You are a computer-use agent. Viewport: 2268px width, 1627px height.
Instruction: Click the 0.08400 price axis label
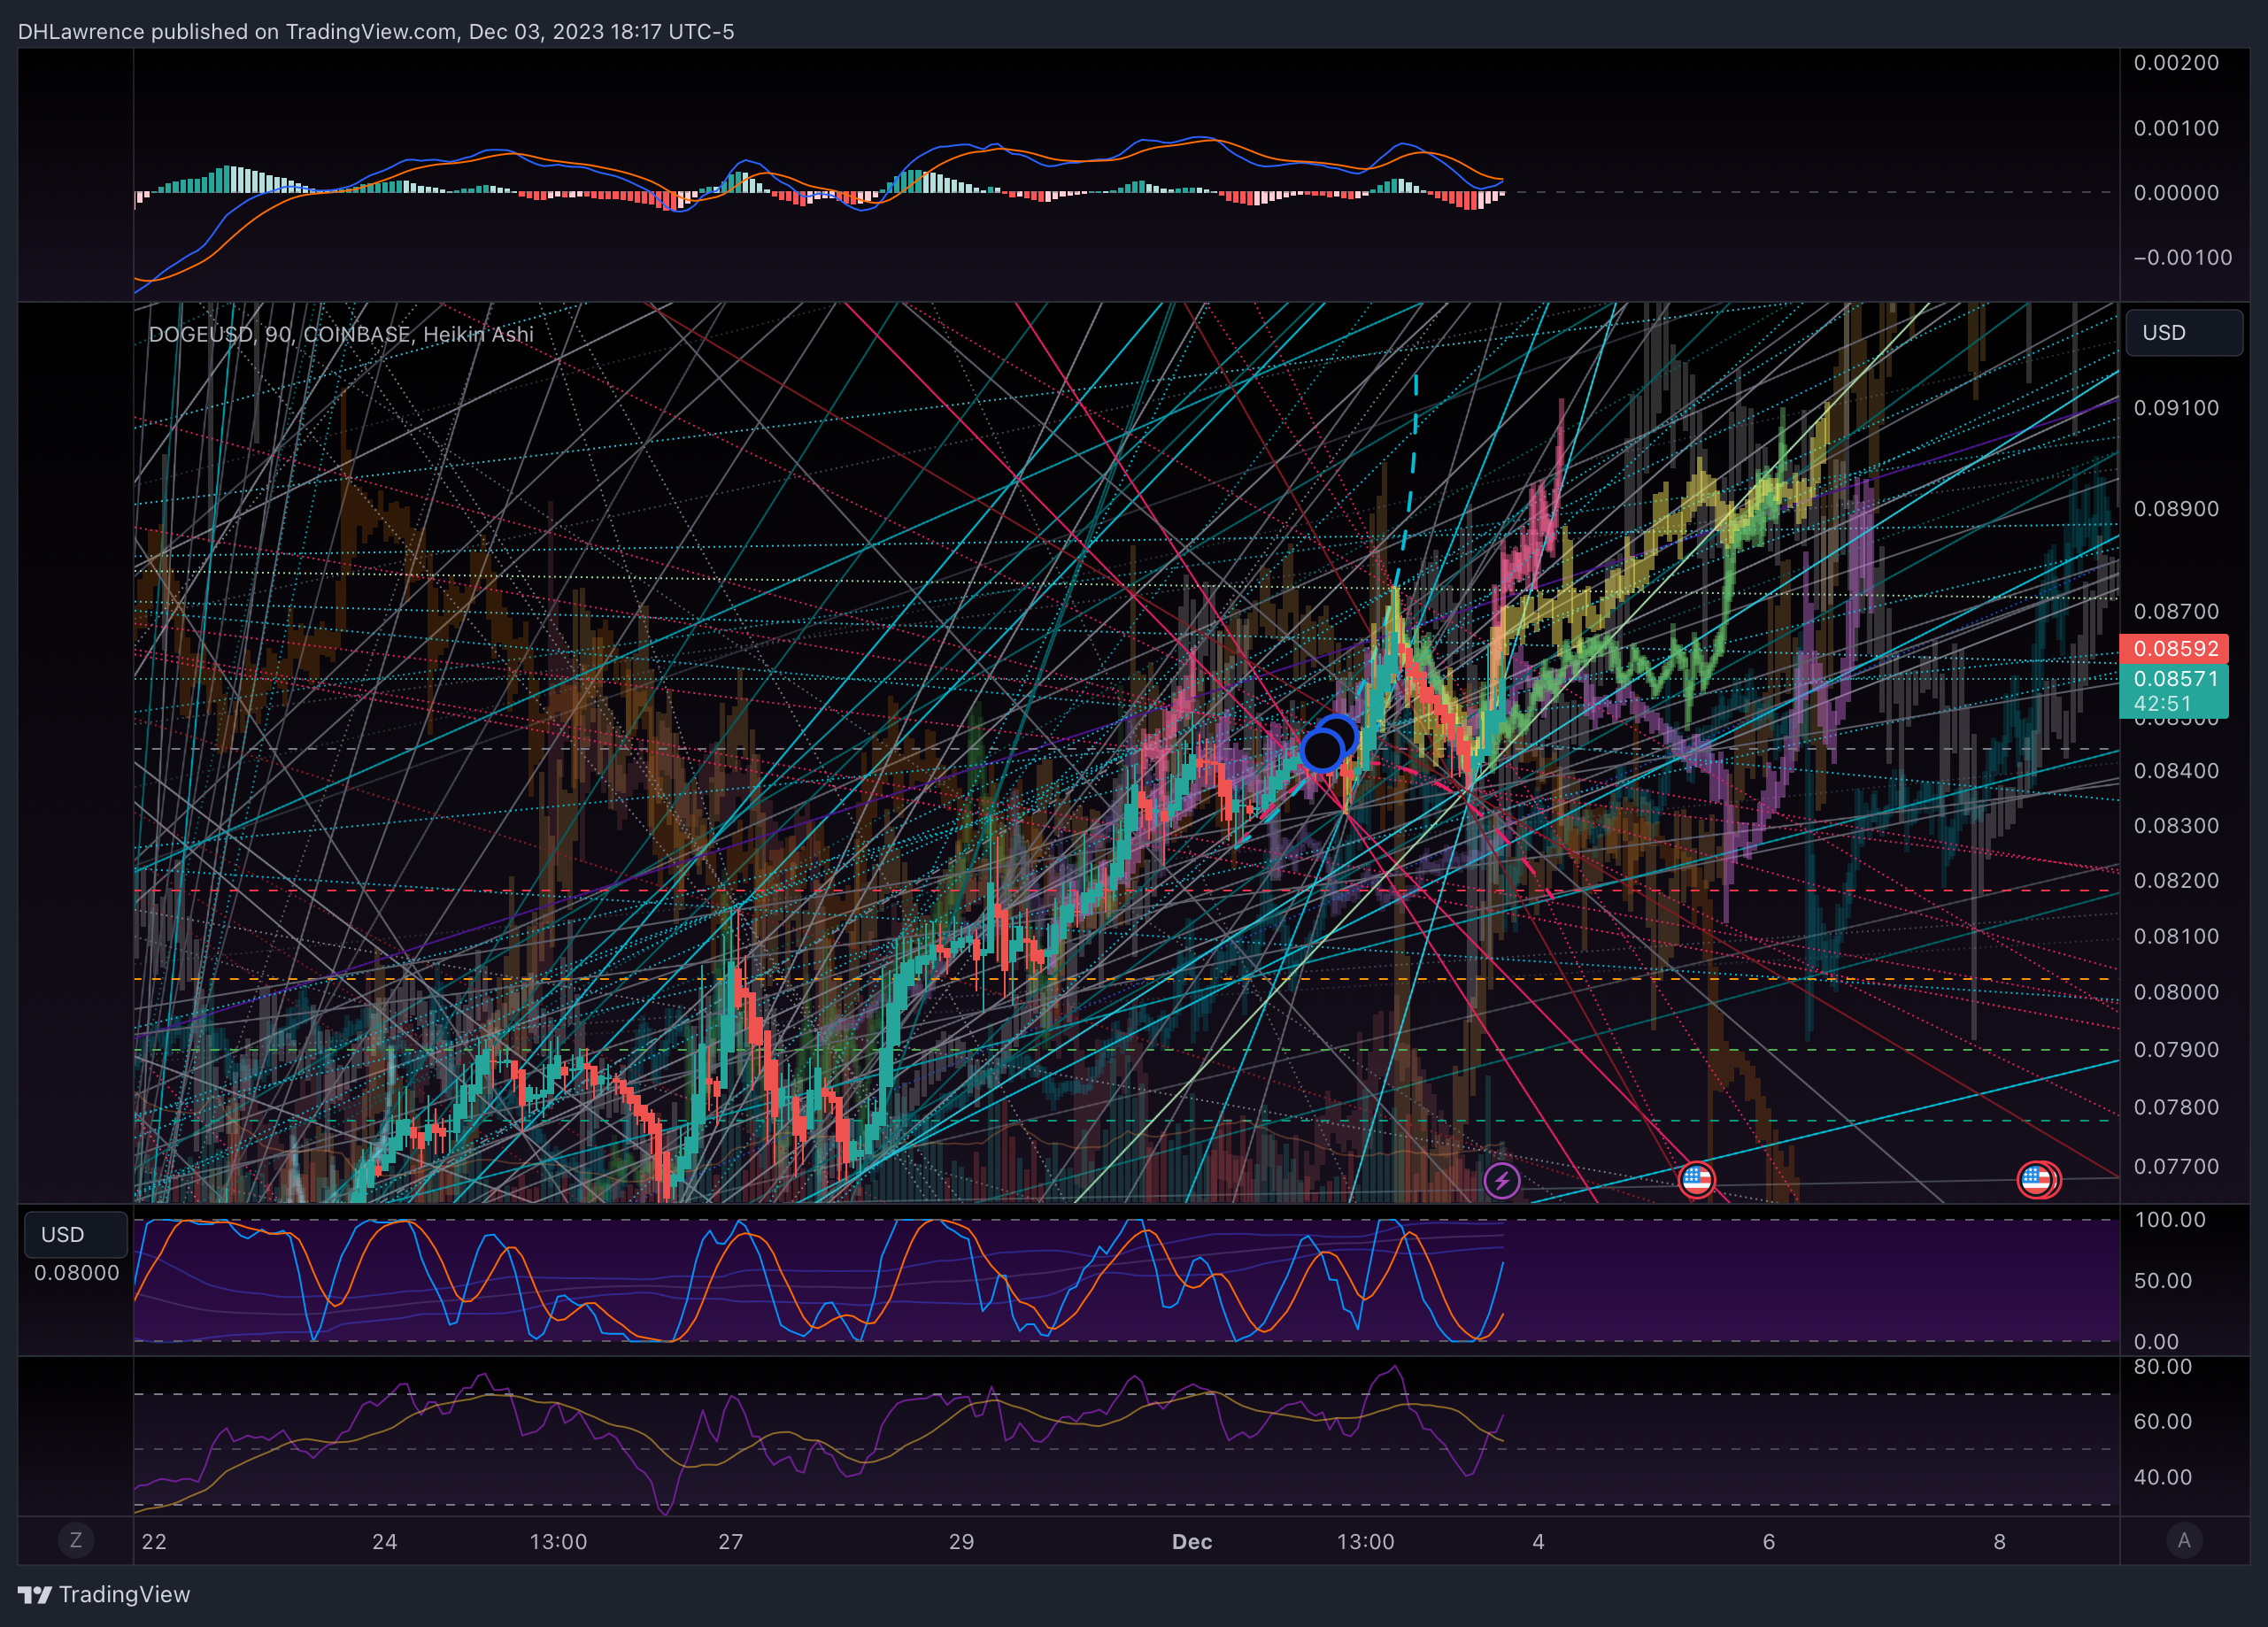coord(2176,770)
